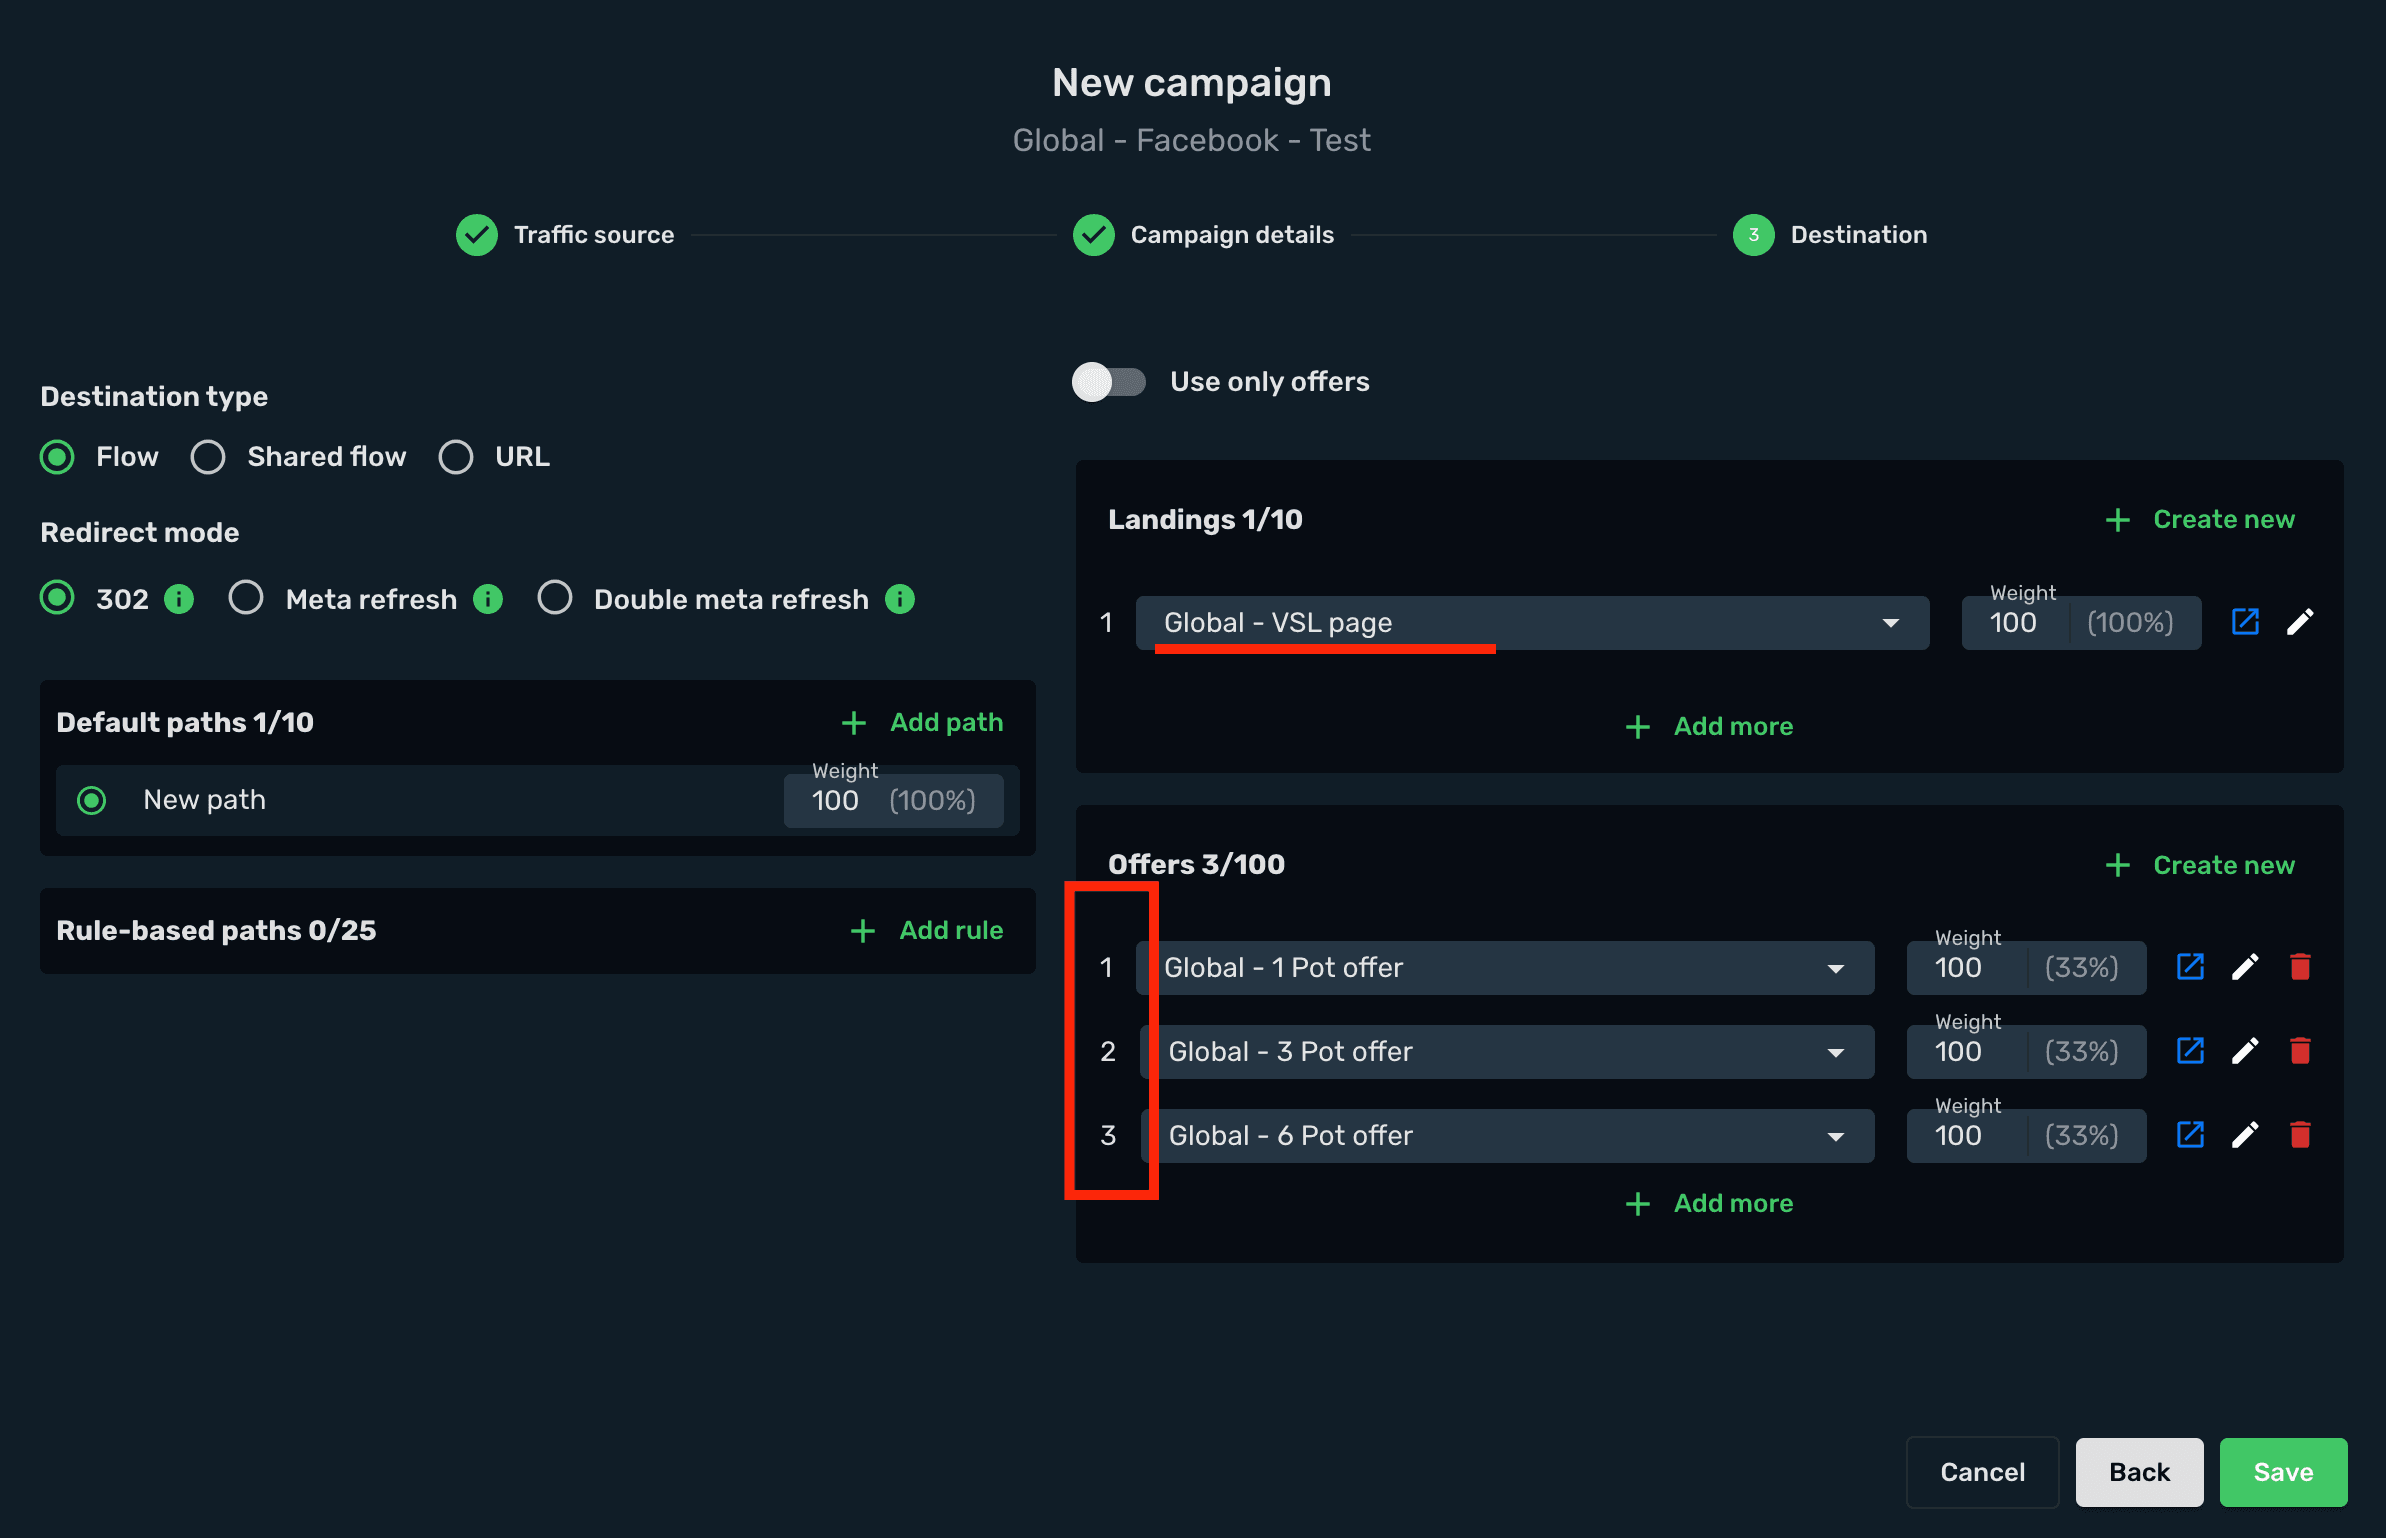2386x1538 pixels.
Task: Go to the Traffic source step
Action: pyautogui.click(x=565, y=235)
